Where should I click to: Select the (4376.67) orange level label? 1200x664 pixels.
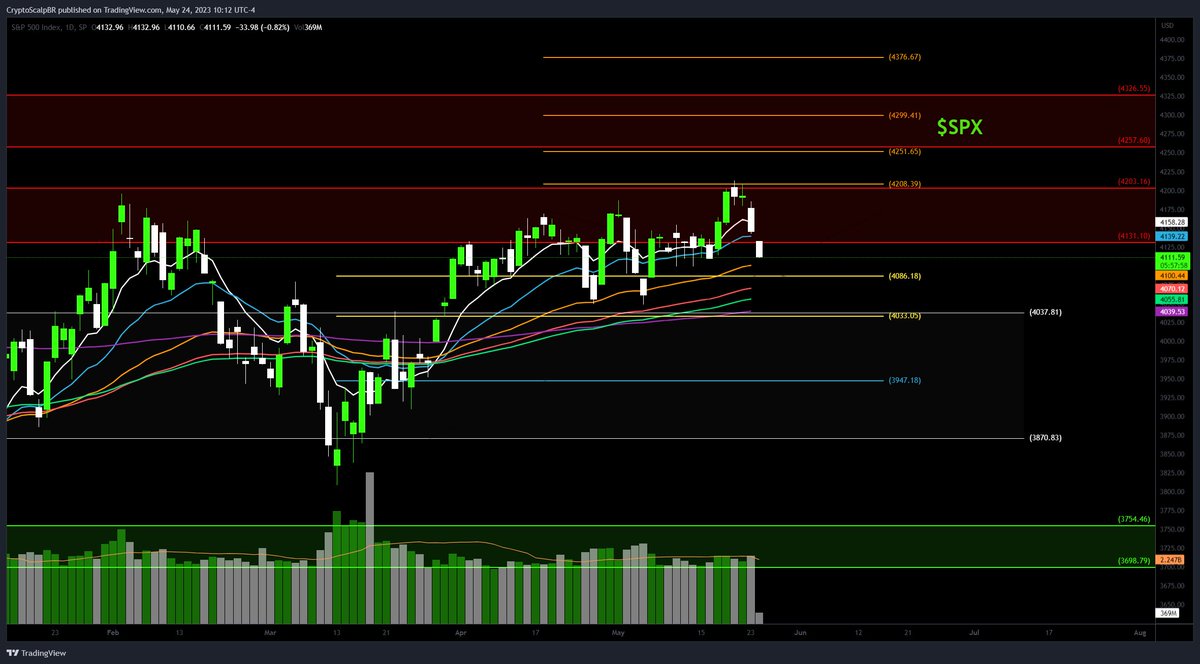click(x=904, y=58)
